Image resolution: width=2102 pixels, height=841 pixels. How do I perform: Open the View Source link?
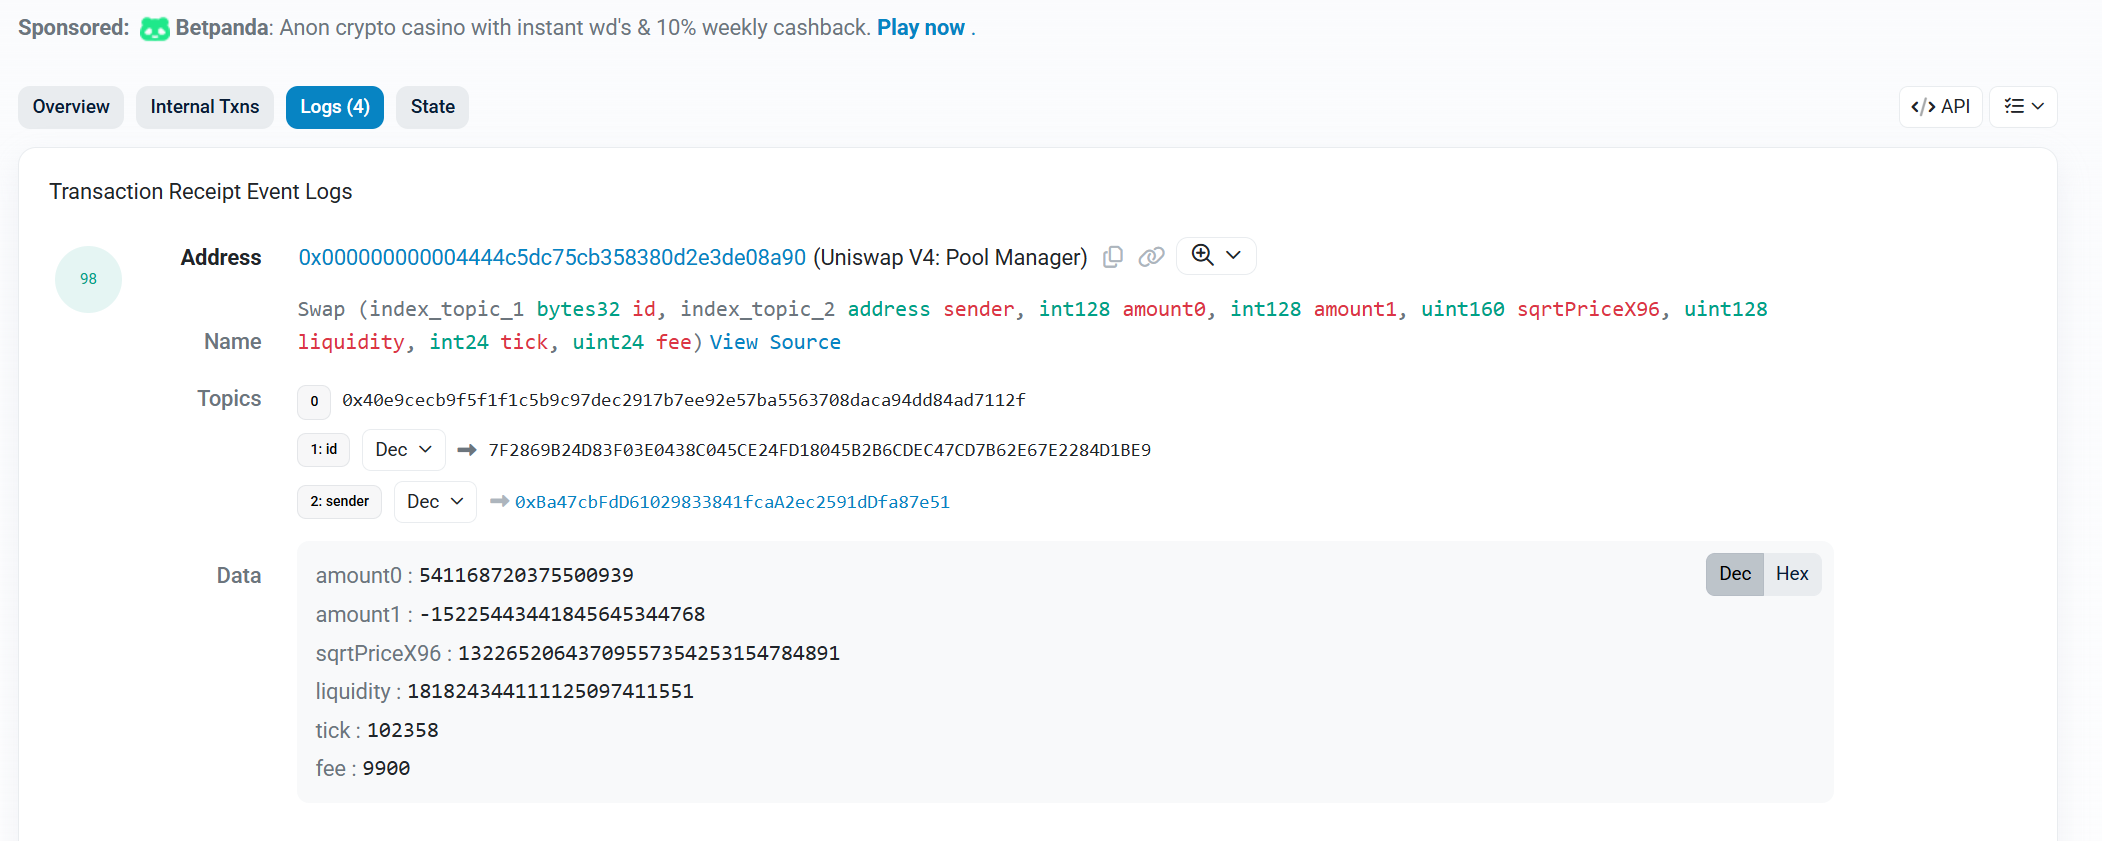coord(775,342)
